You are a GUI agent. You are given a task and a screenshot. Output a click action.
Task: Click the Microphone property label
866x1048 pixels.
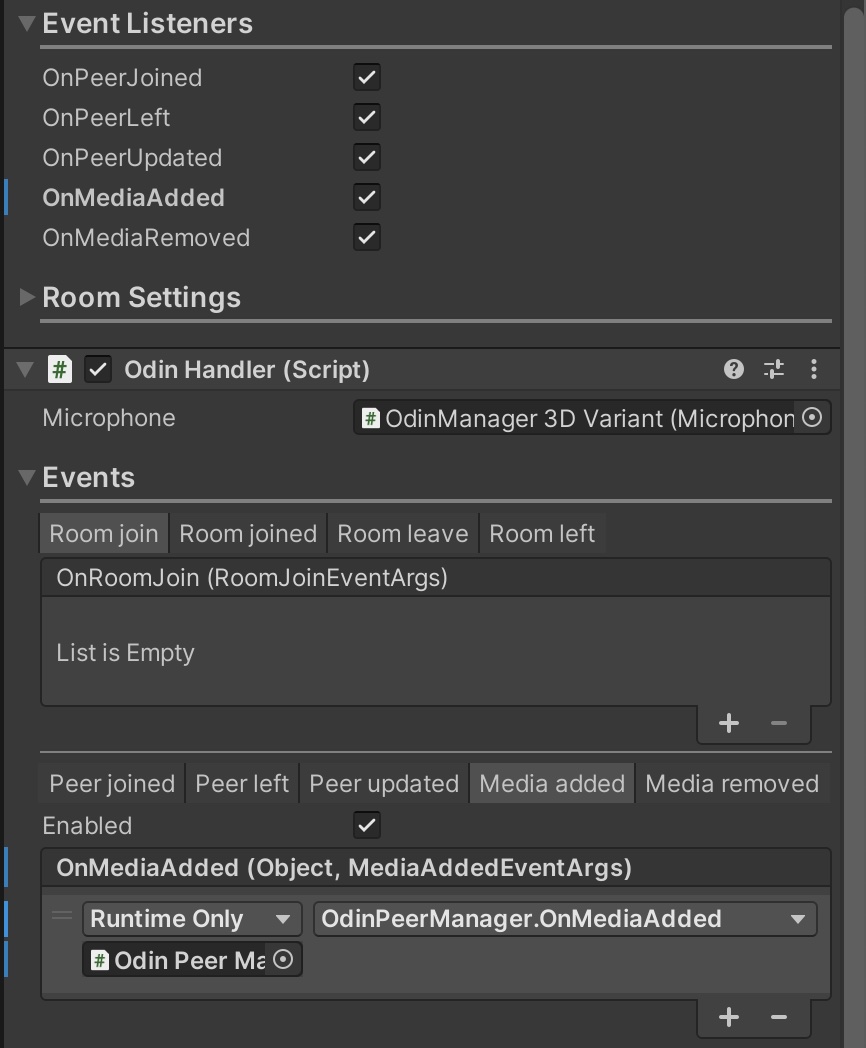pyautogui.click(x=109, y=418)
